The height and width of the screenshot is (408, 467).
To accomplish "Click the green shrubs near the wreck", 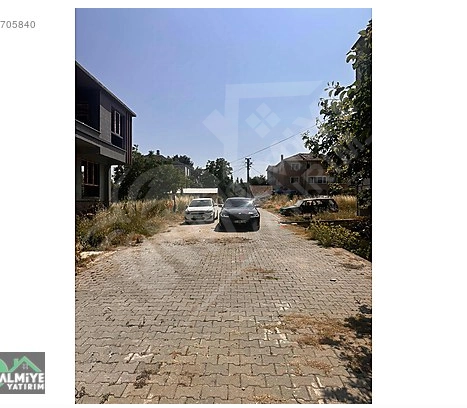I will tap(337, 235).
